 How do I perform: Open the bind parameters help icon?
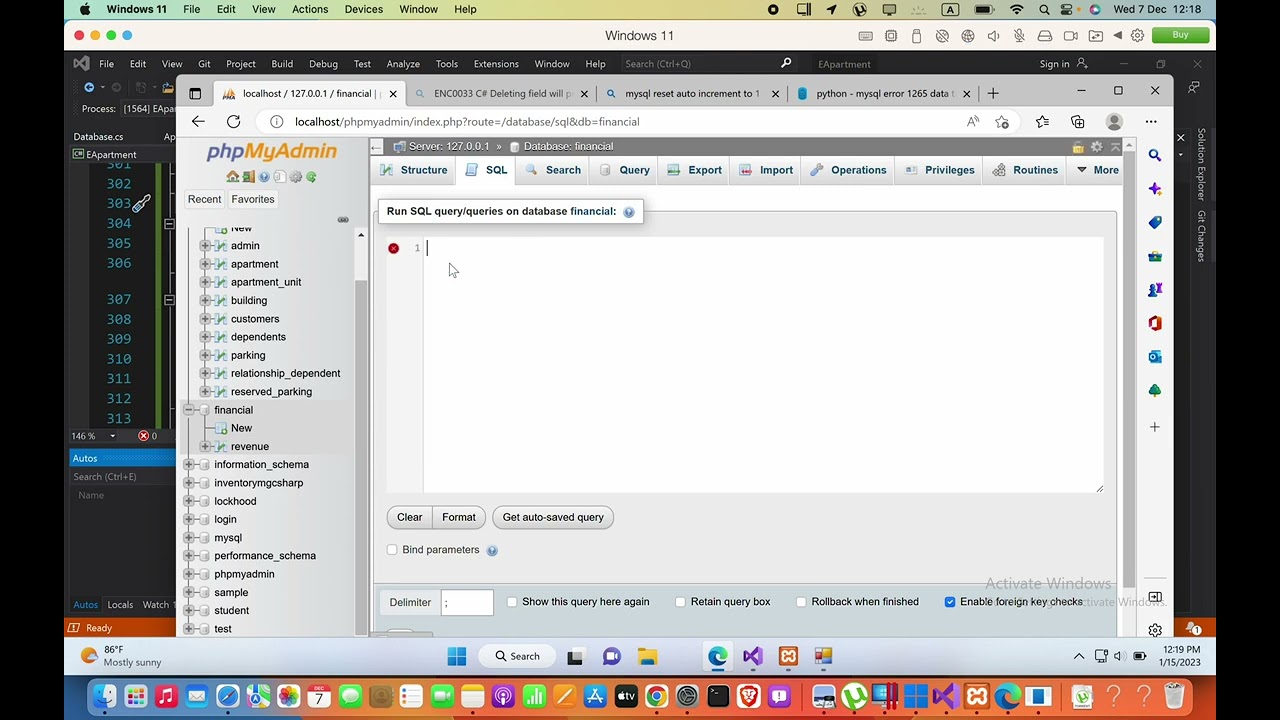[x=492, y=550]
